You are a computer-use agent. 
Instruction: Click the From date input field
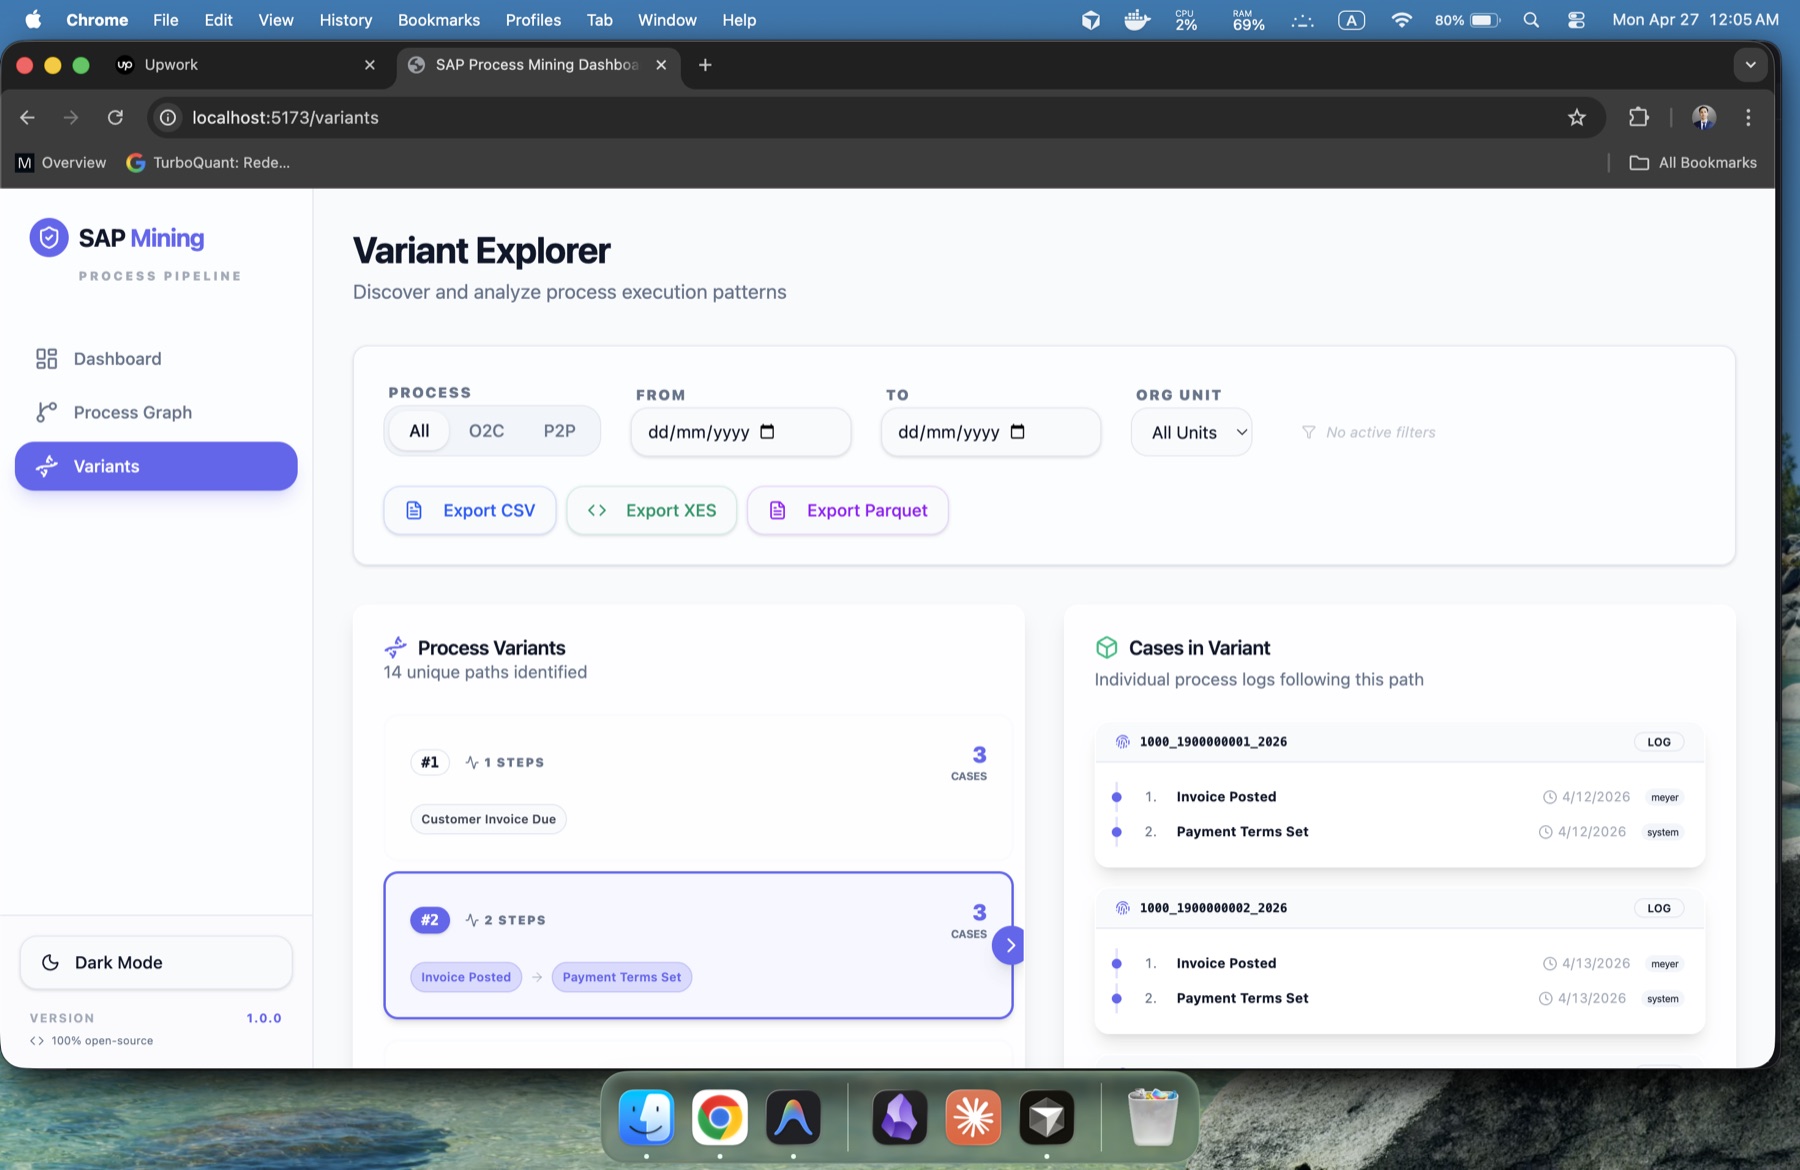[740, 432]
